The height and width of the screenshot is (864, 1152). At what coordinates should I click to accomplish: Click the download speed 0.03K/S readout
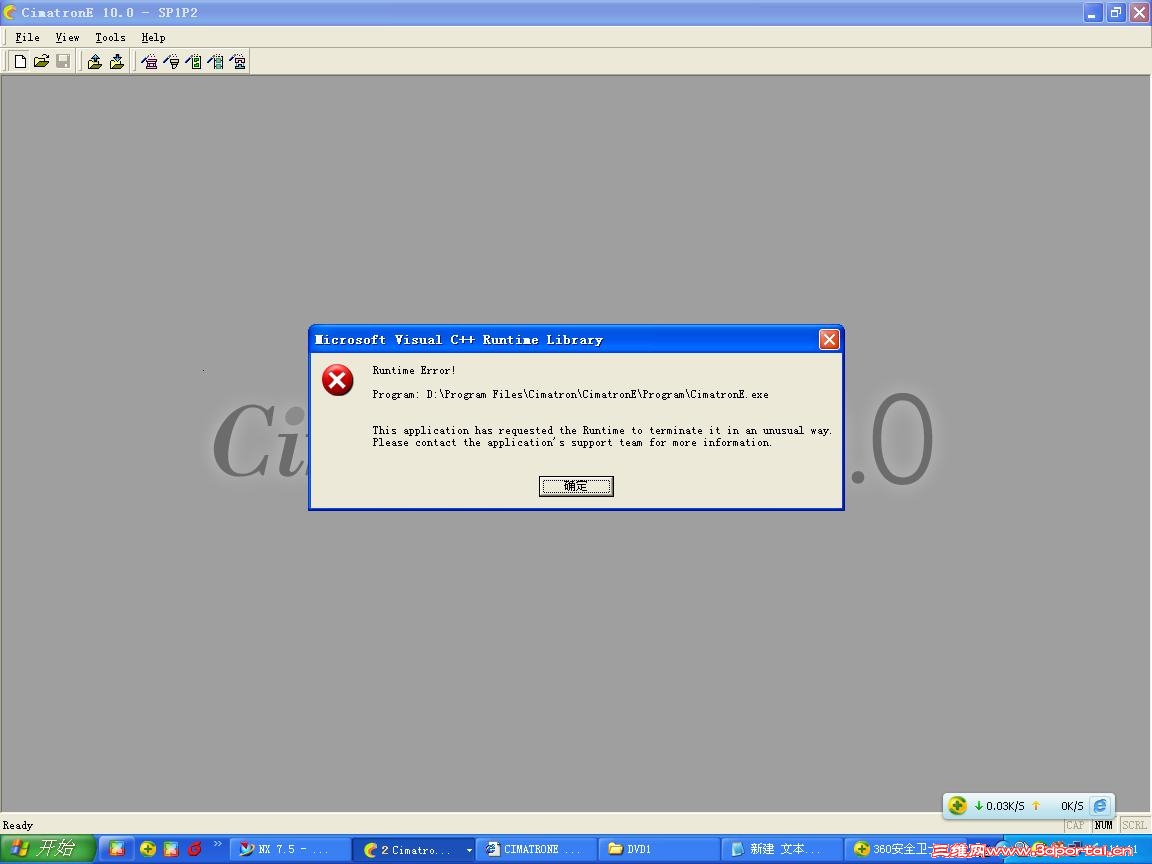1004,806
